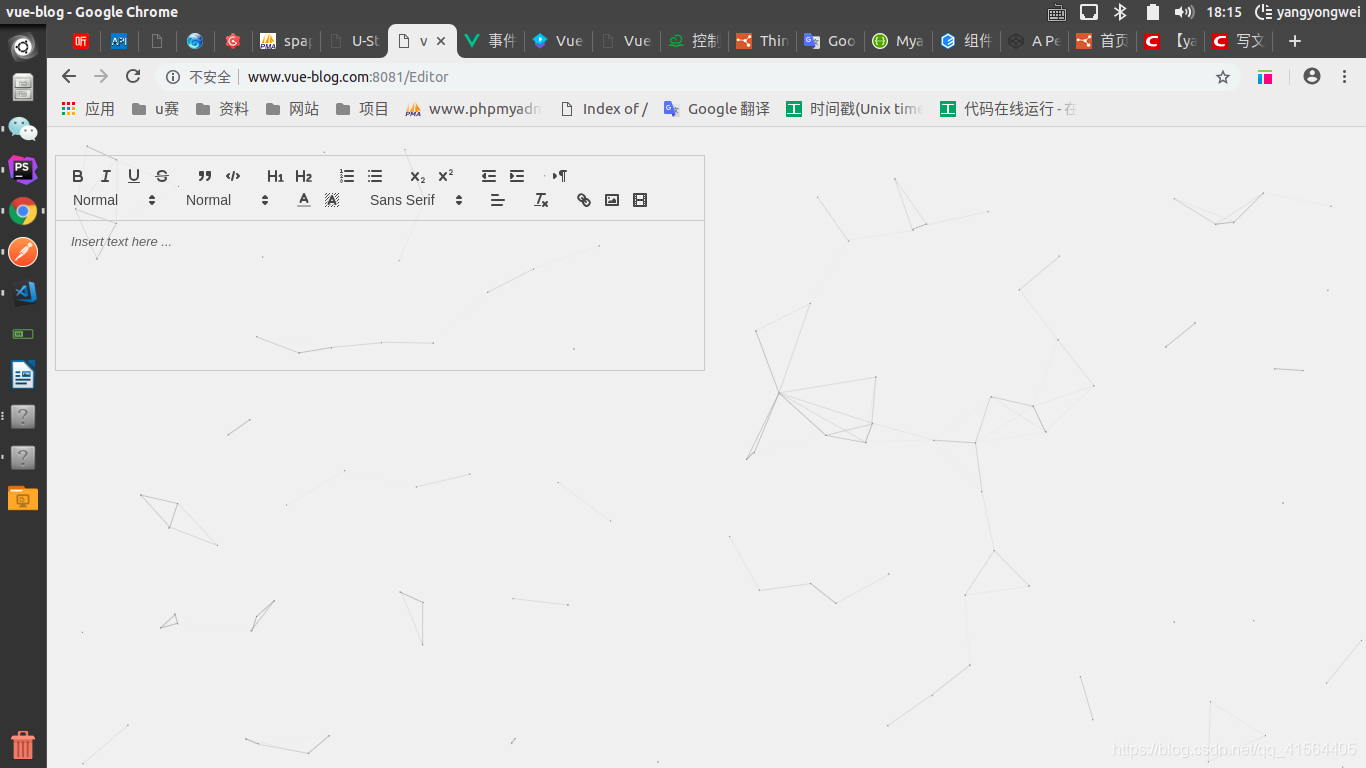Clear text formatting
Viewport: 1366px width, 768px height.
coord(541,200)
